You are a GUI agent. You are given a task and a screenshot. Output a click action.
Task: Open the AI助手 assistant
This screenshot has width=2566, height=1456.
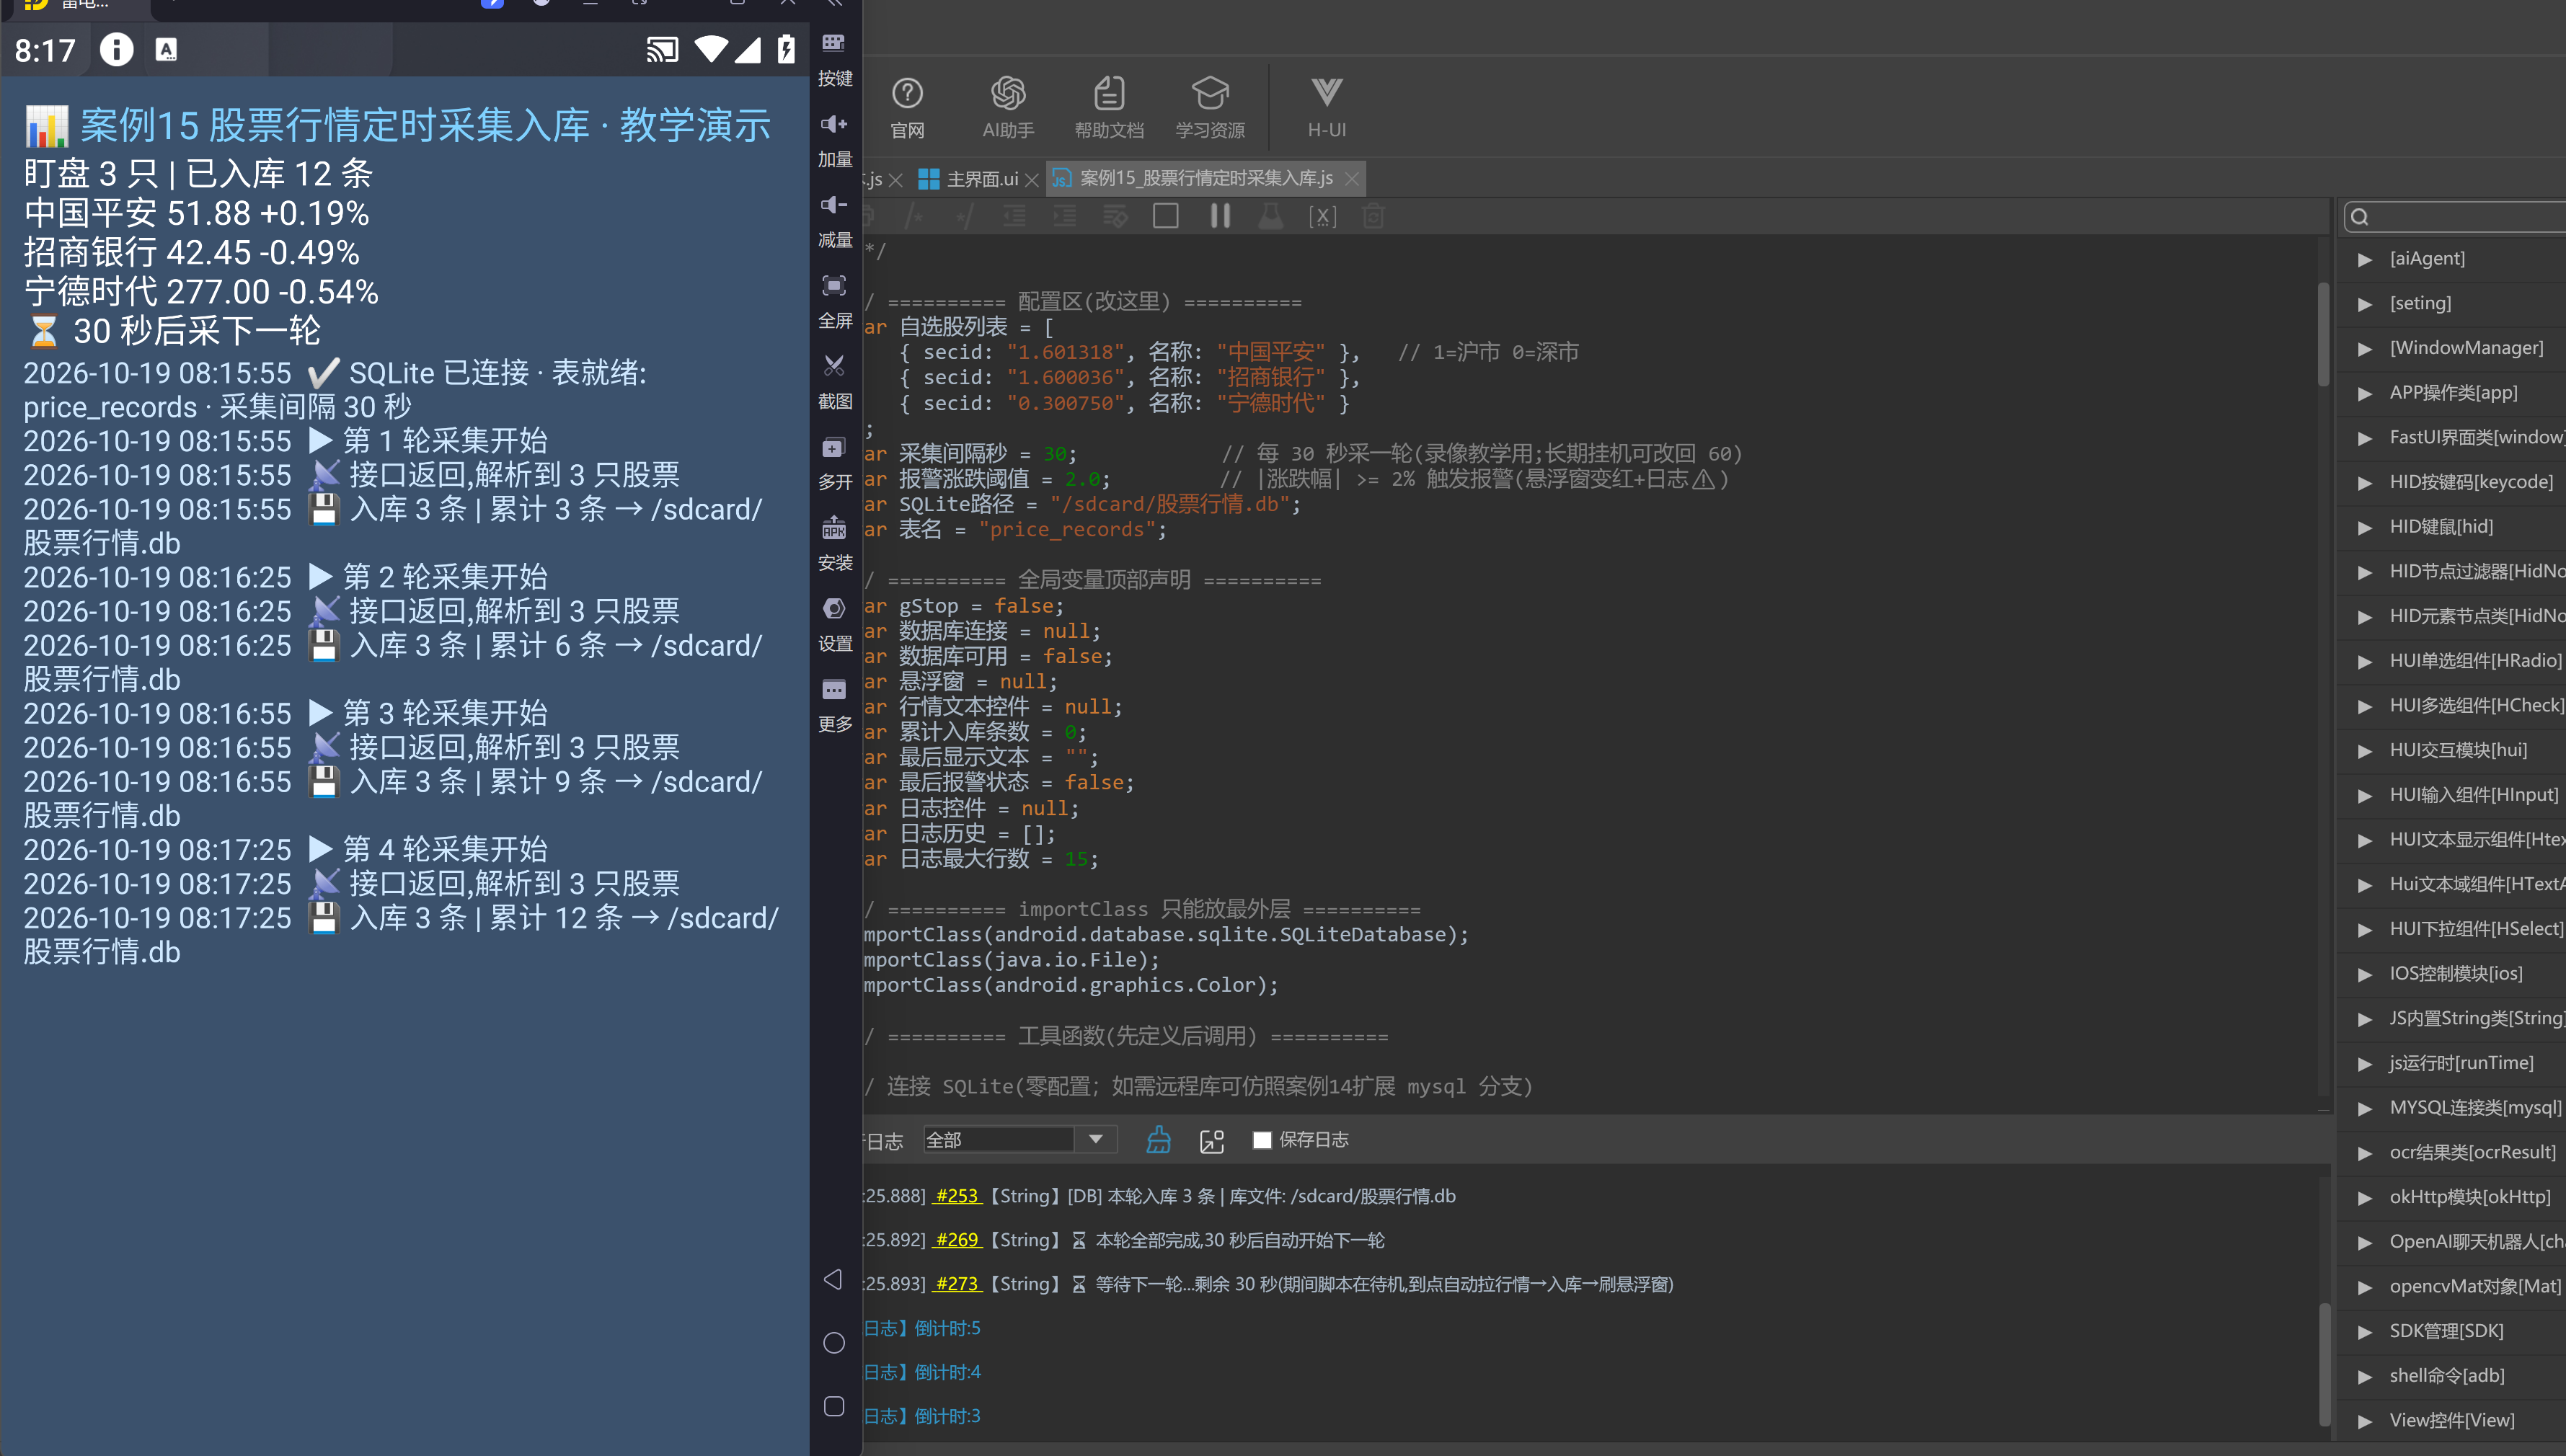1008,107
